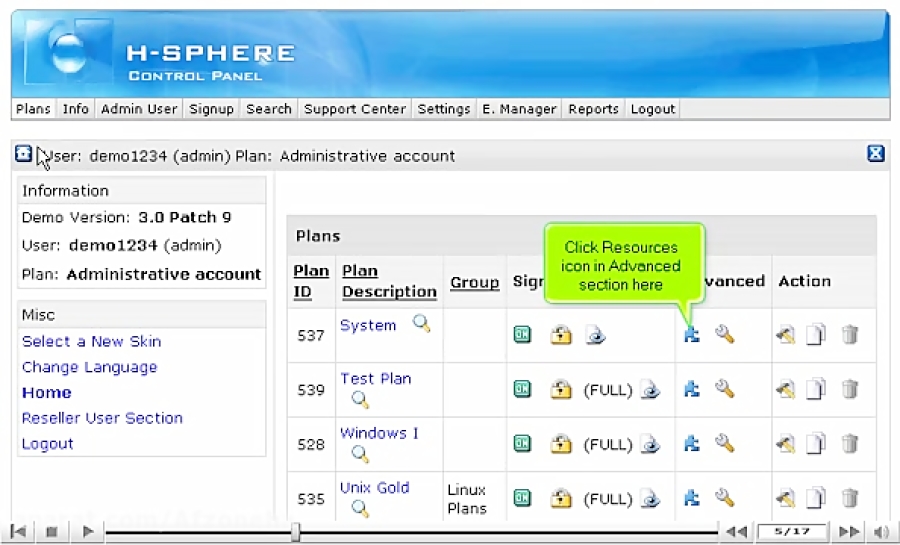The width and height of the screenshot is (900, 545).
Task: Open the Support Center menu
Action: [x=355, y=109]
